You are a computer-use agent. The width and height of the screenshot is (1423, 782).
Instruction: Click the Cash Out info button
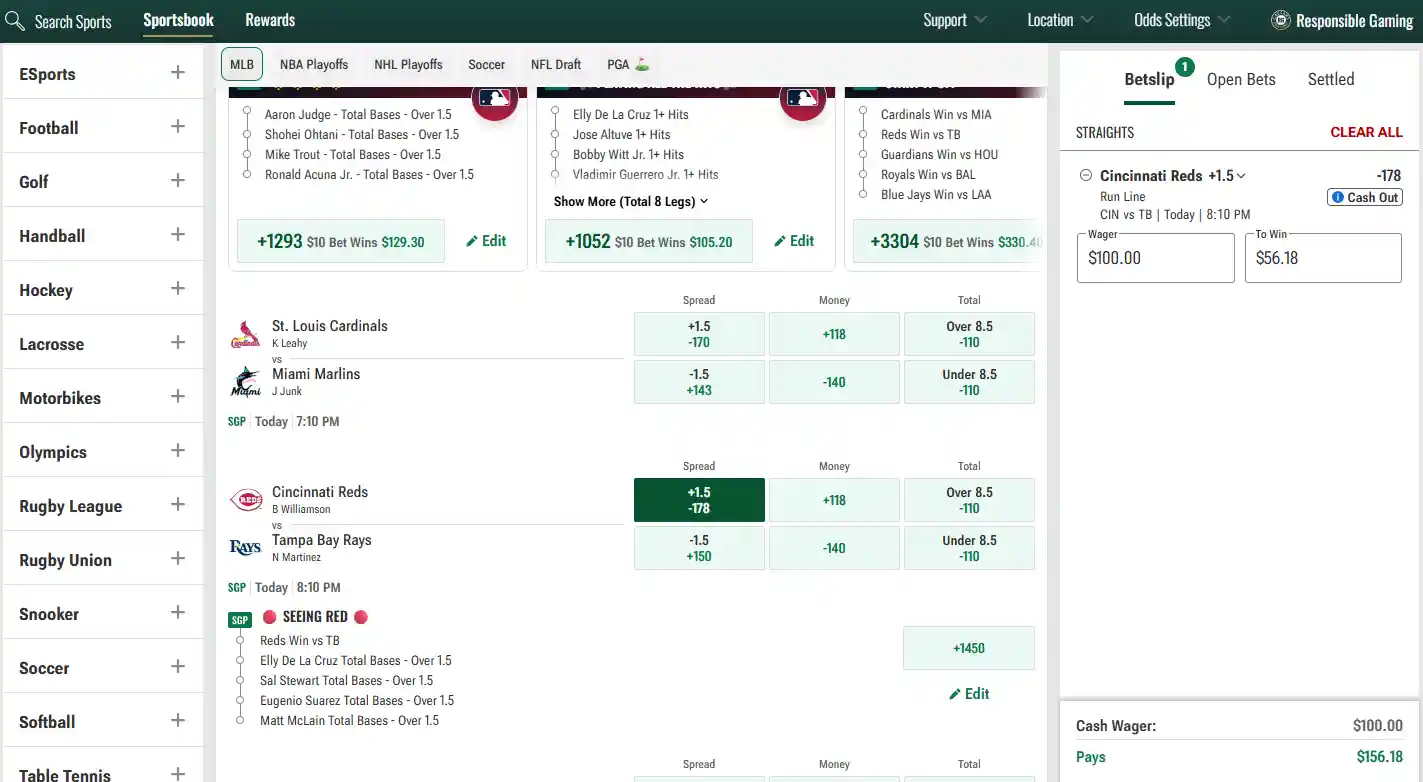click(1364, 197)
